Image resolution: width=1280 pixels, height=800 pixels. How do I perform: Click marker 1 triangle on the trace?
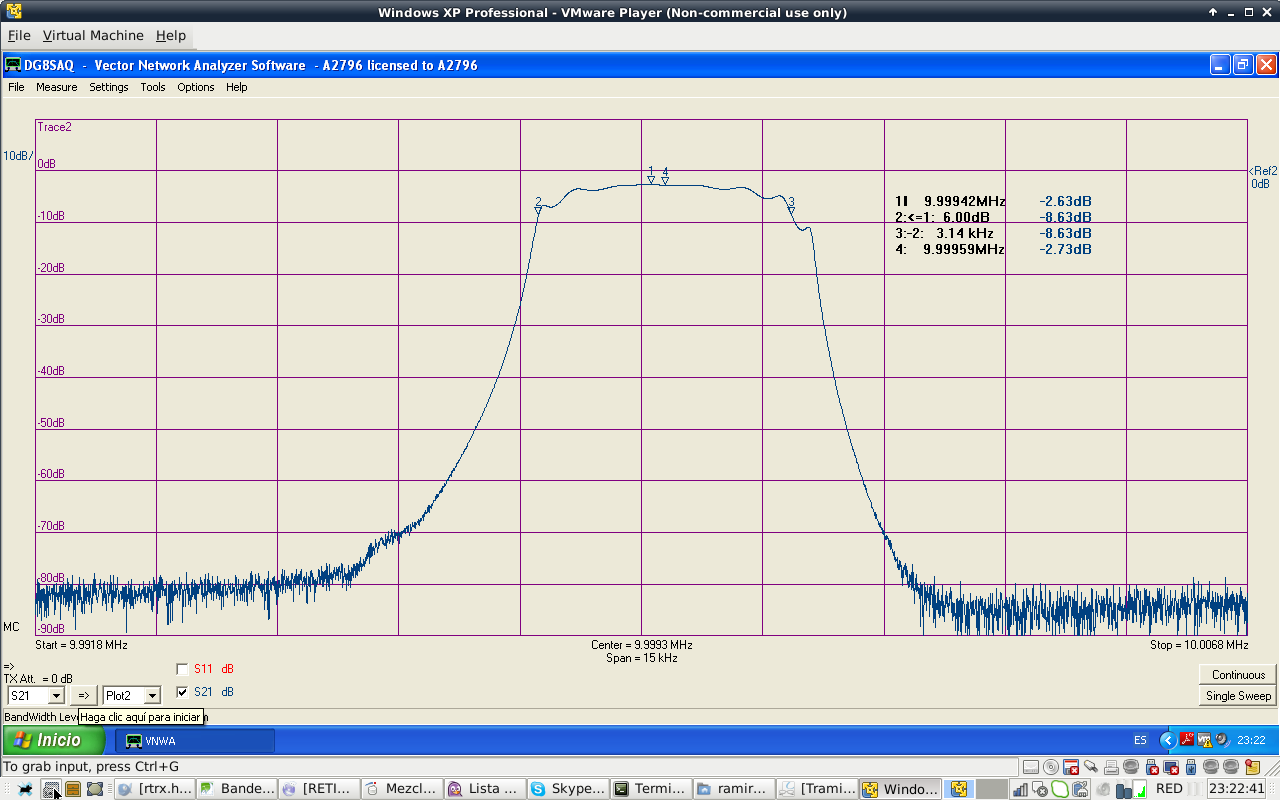(x=651, y=179)
